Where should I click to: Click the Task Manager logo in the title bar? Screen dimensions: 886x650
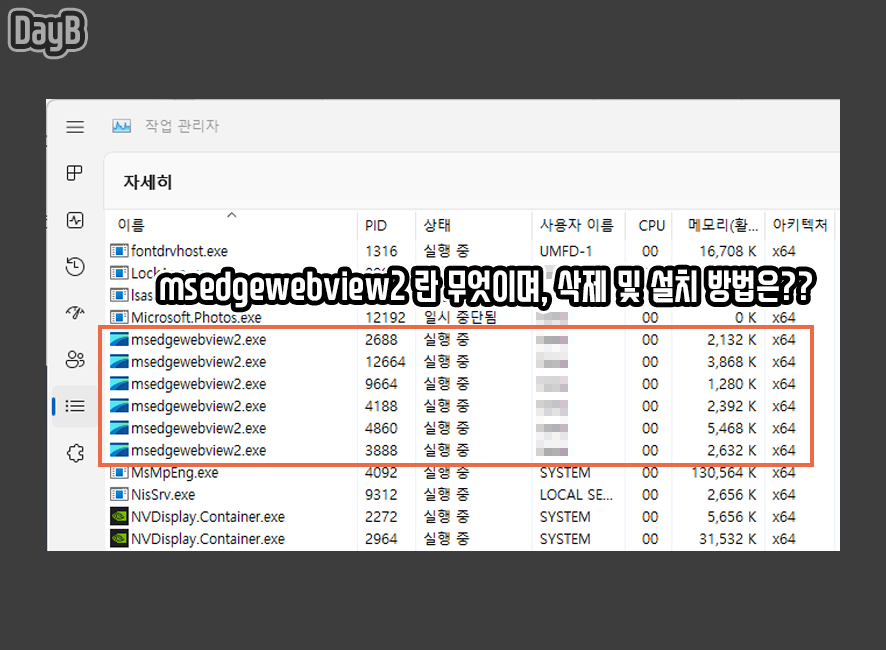click(121, 126)
